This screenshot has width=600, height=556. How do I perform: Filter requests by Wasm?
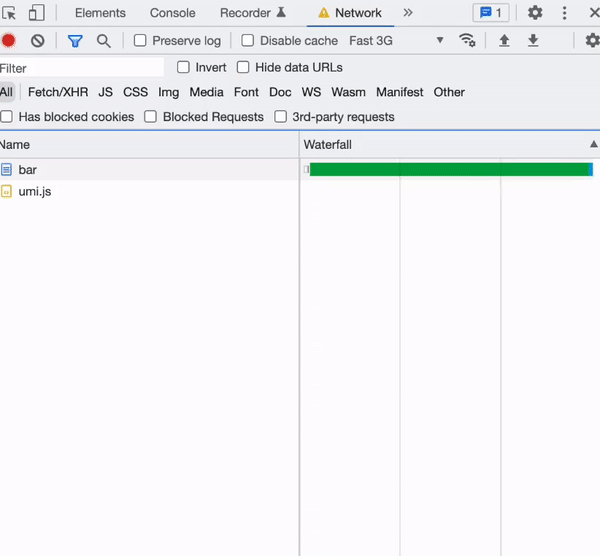point(349,92)
